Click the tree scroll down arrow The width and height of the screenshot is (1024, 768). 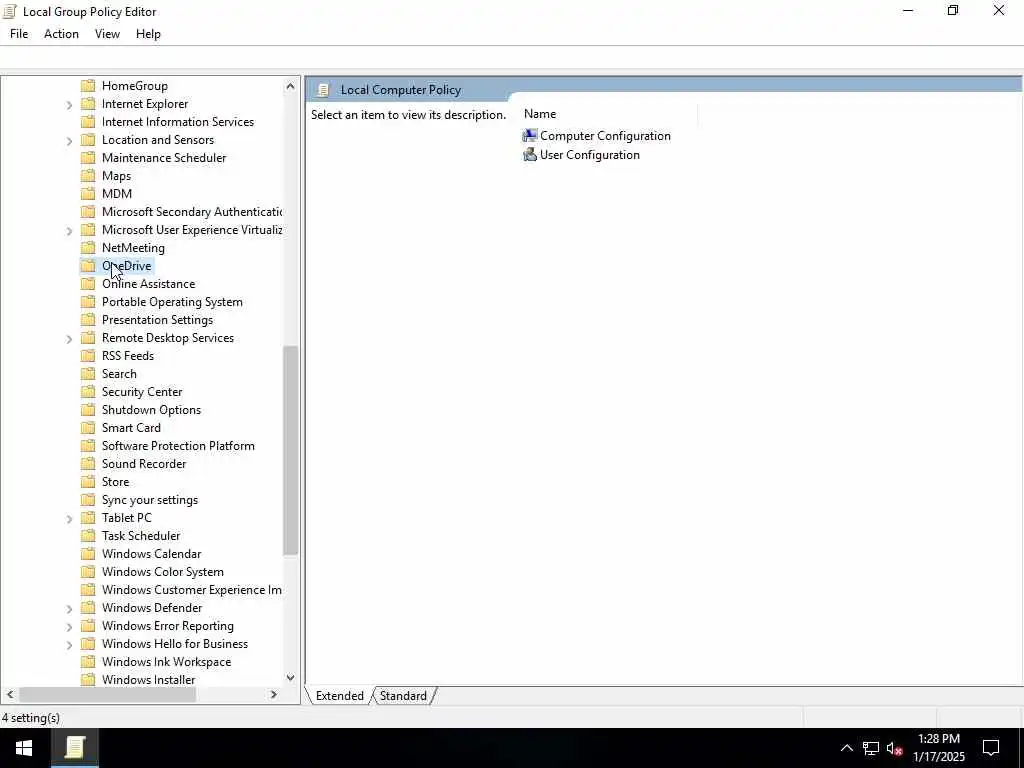tap(291, 679)
